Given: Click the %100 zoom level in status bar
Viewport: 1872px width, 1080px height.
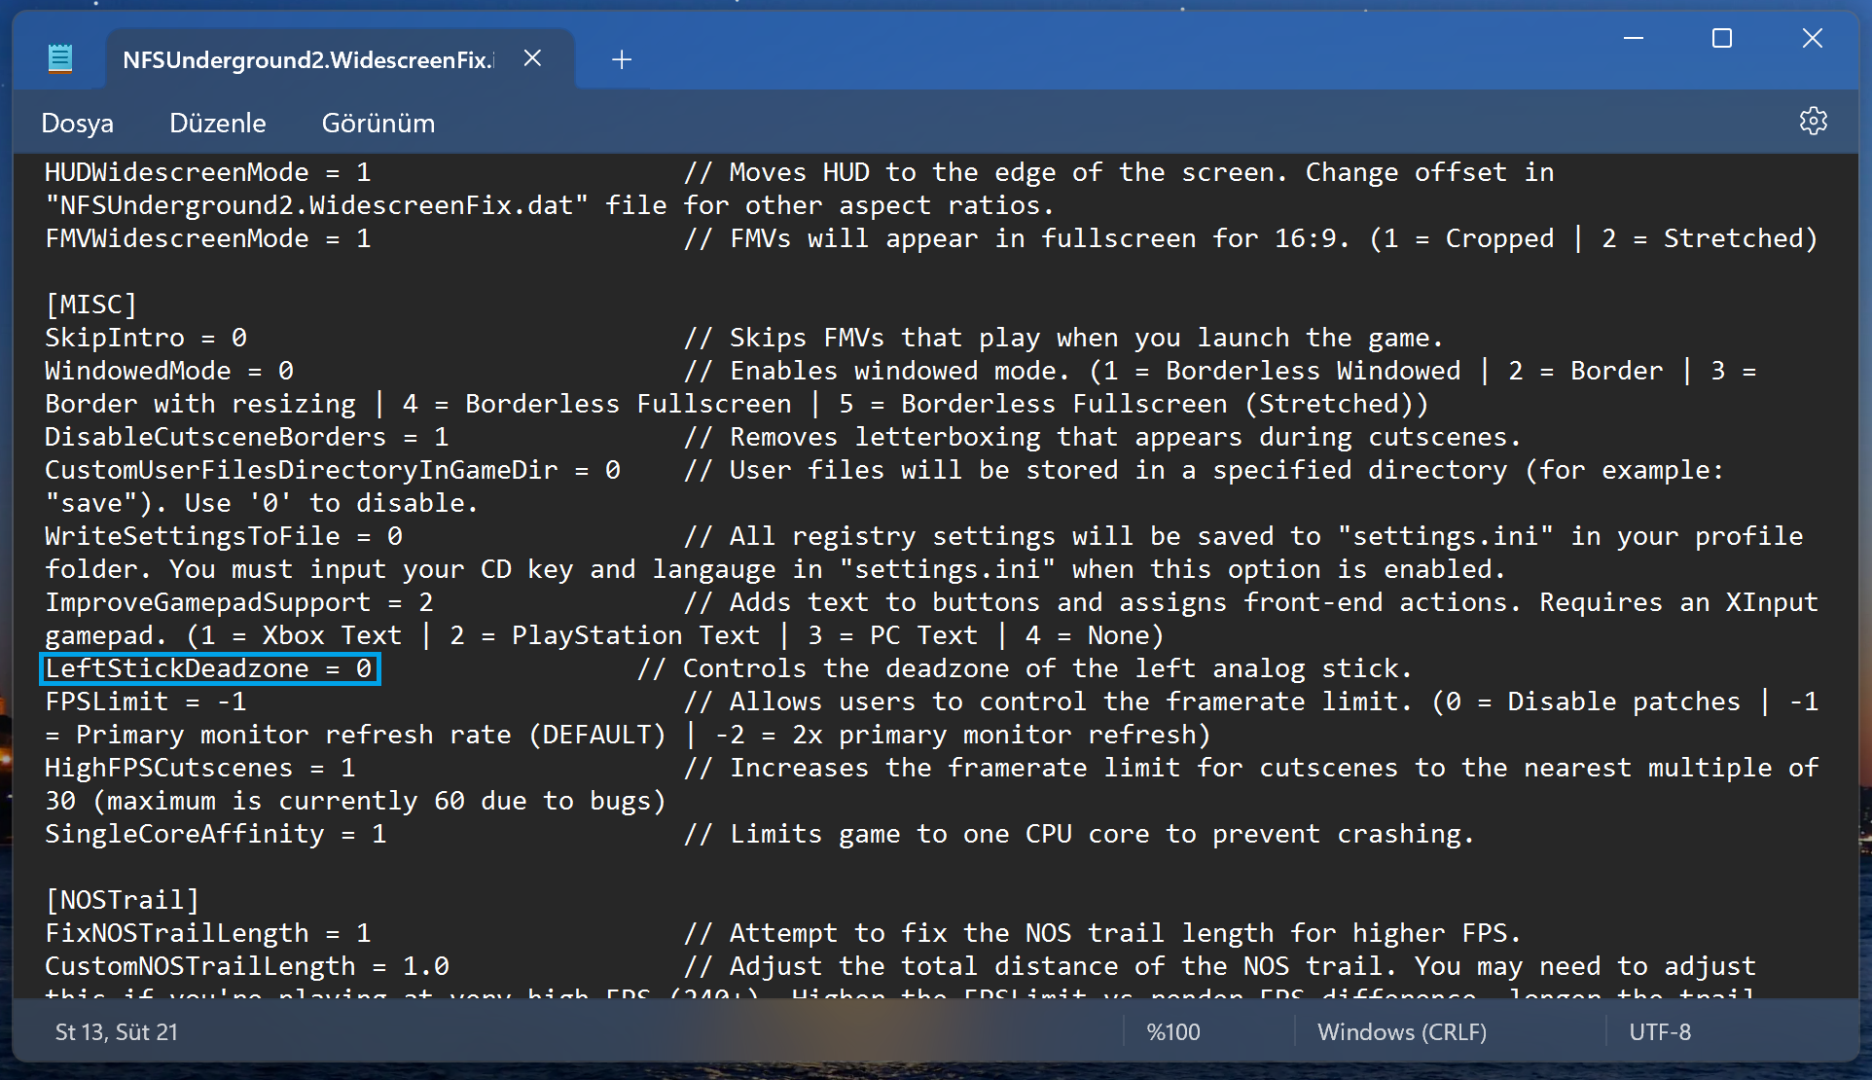Looking at the screenshot, I should pos(1173,1032).
